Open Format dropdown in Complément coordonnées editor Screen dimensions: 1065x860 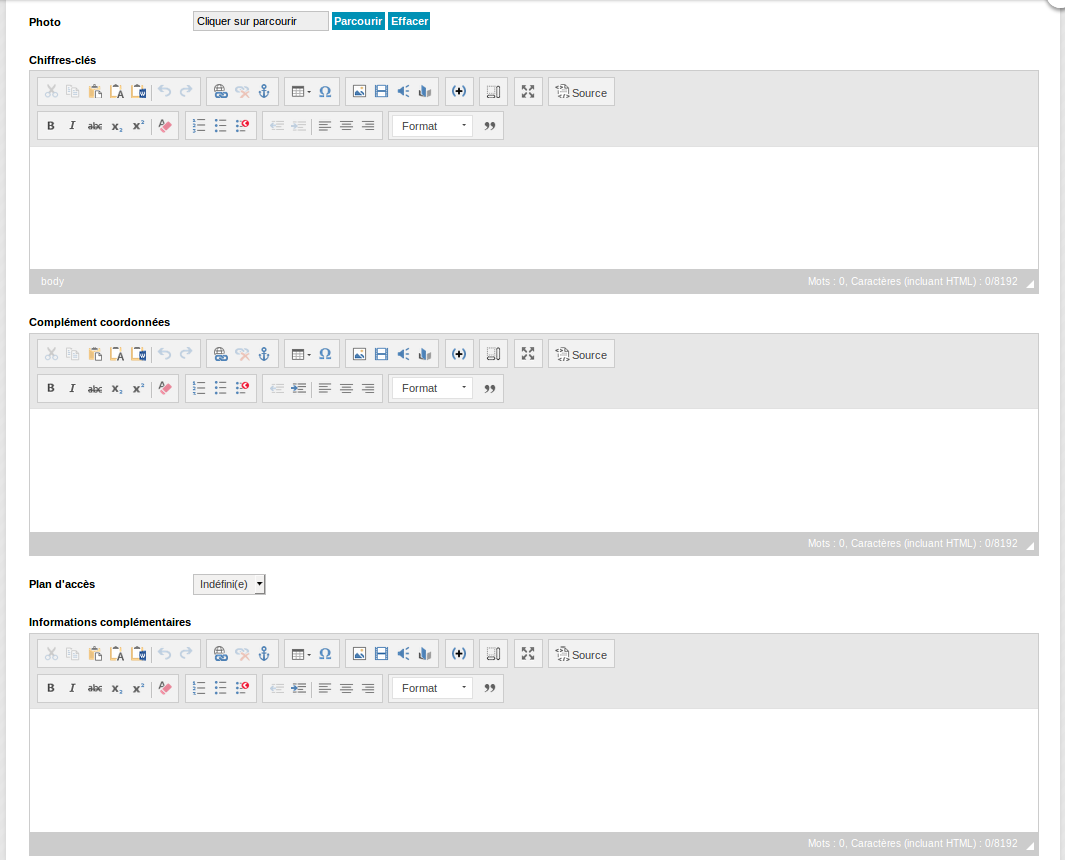tap(432, 389)
